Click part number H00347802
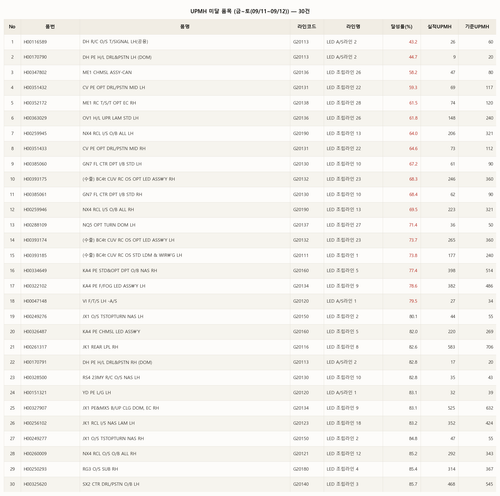500x496 pixels. 35,72
